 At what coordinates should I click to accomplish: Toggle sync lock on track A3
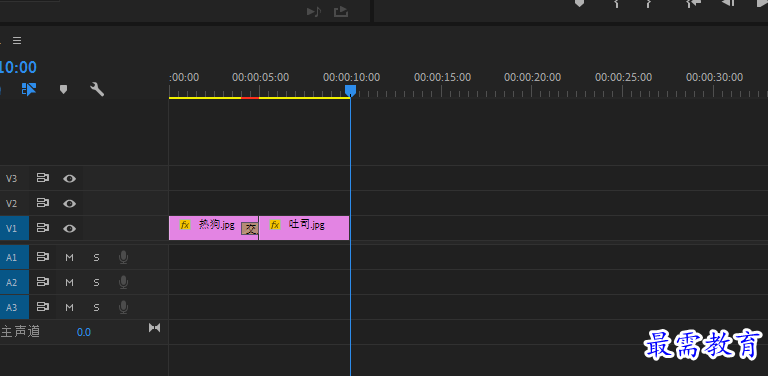(x=43, y=307)
